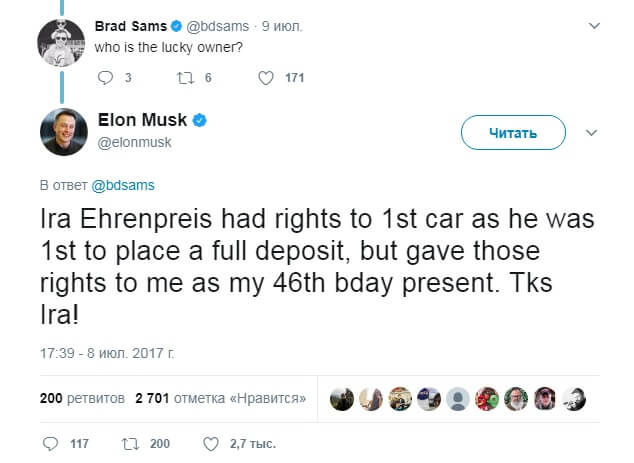Open Brad Sams tweet options chevron
This screenshot has height=463, width=634.
(597, 26)
